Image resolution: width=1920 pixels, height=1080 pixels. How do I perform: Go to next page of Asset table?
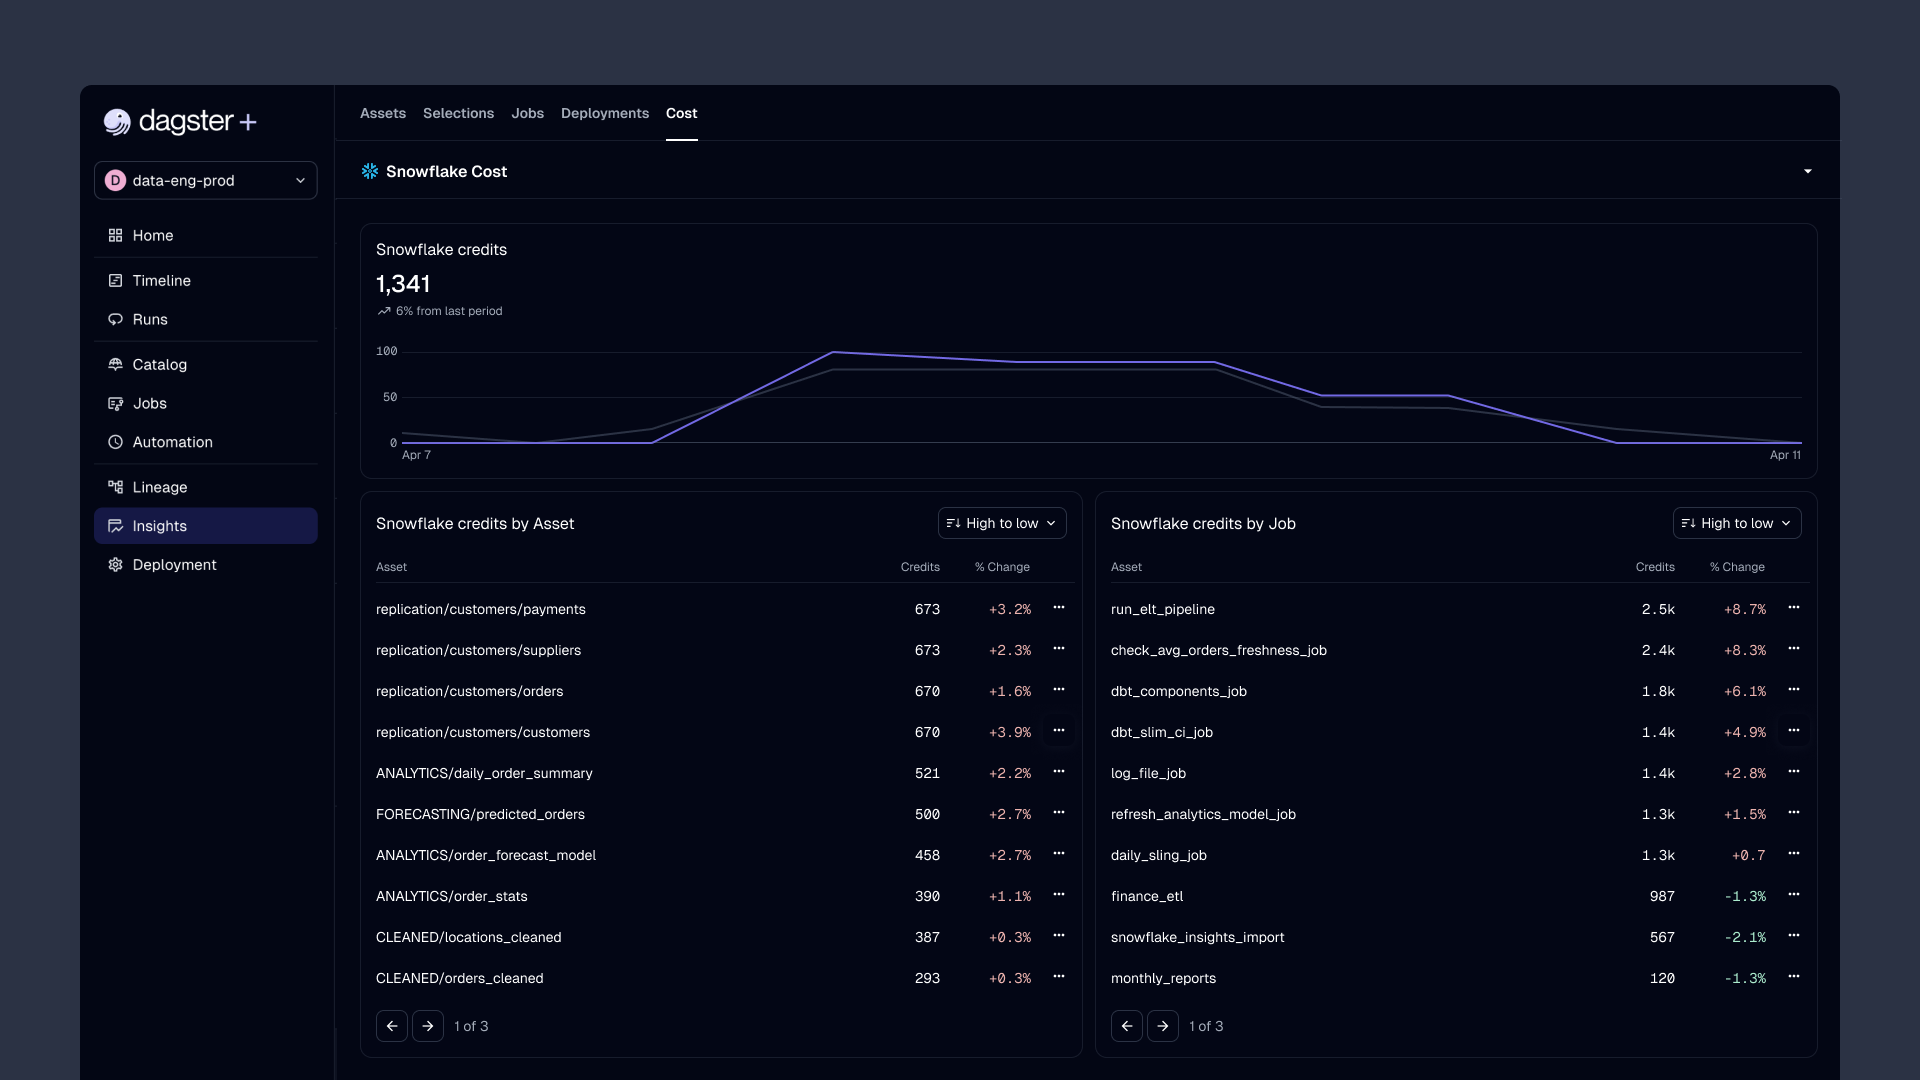428,1026
